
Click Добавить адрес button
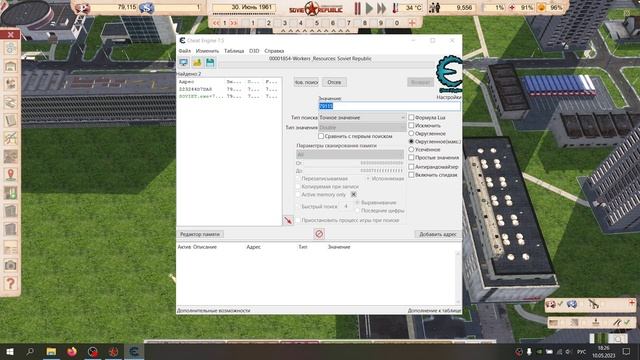coord(438,234)
